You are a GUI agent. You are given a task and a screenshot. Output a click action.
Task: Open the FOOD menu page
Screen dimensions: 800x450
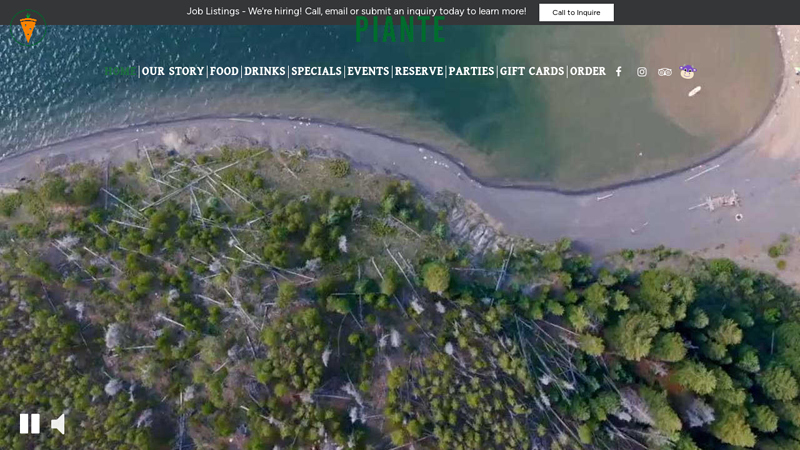[224, 71]
